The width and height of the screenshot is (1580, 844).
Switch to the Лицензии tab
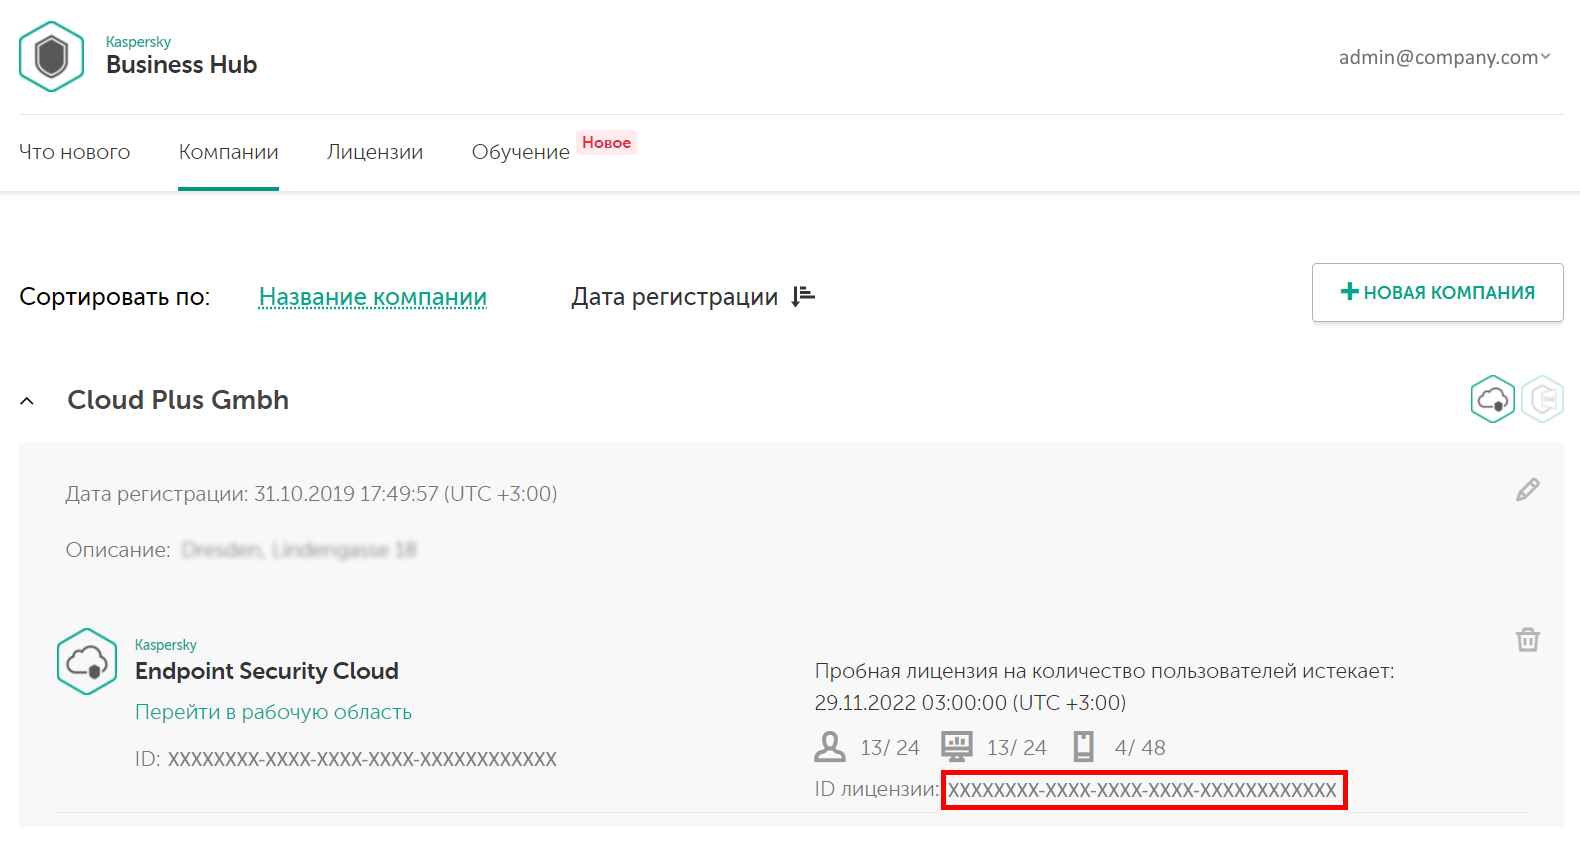click(375, 152)
